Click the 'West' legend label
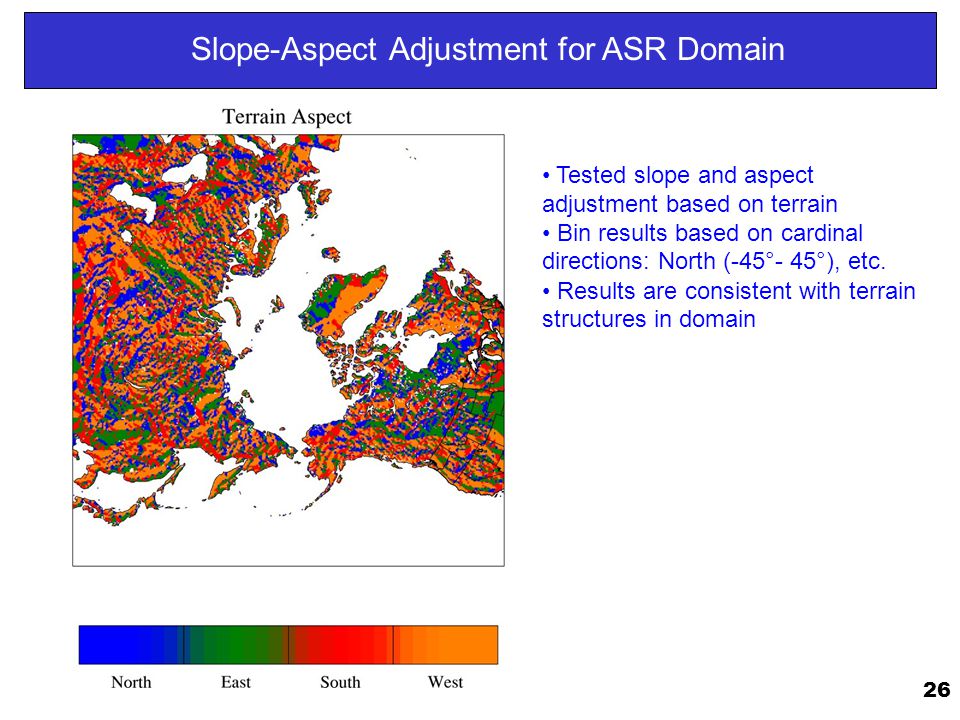Image resolution: width=960 pixels, height=720 pixels. click(x=445, y=682)
